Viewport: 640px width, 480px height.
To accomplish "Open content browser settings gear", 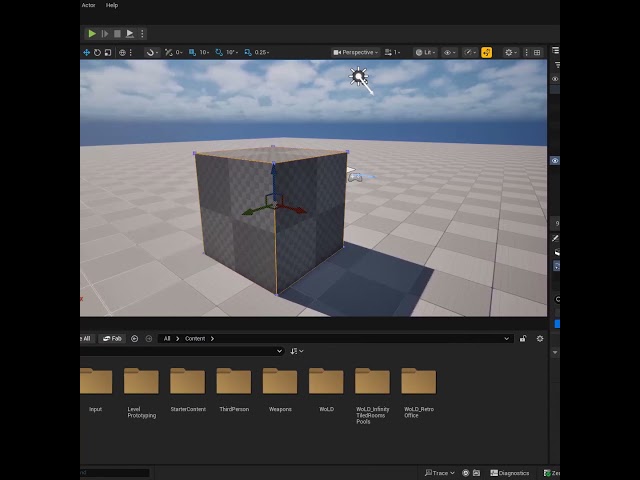I will click(x=540, y=338).
